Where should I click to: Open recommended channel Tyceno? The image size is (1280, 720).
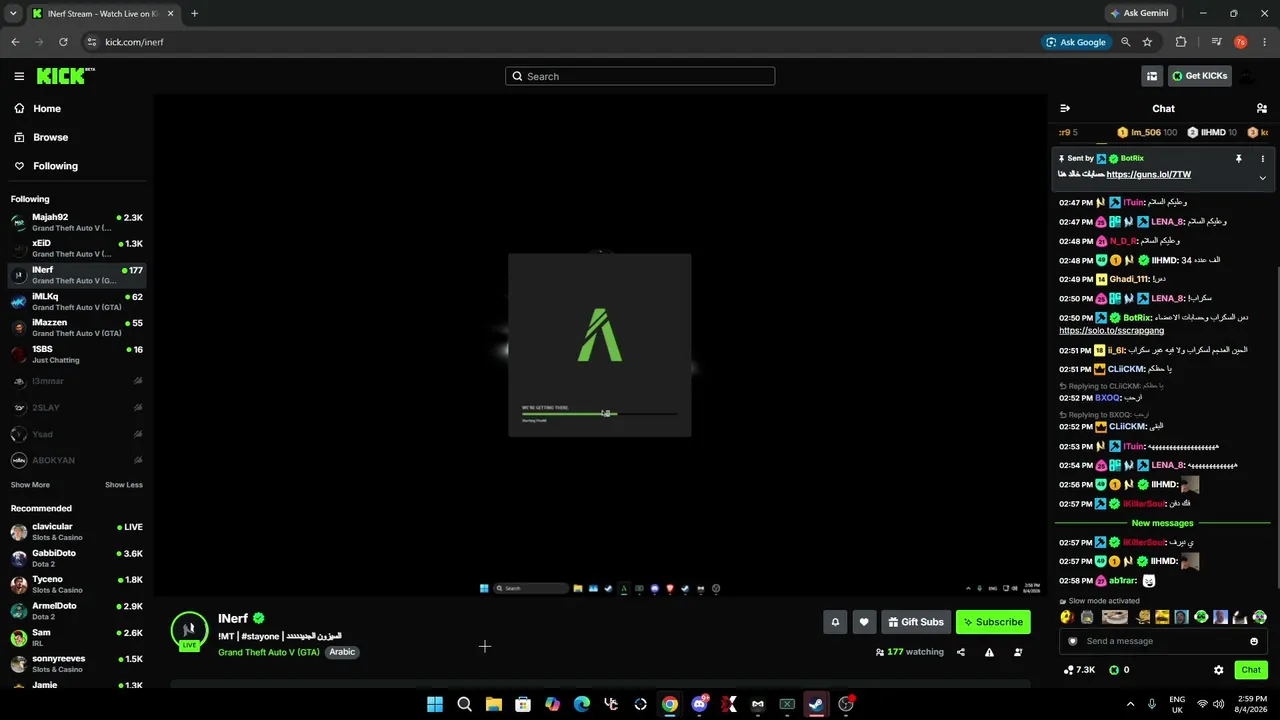[77, 585]
